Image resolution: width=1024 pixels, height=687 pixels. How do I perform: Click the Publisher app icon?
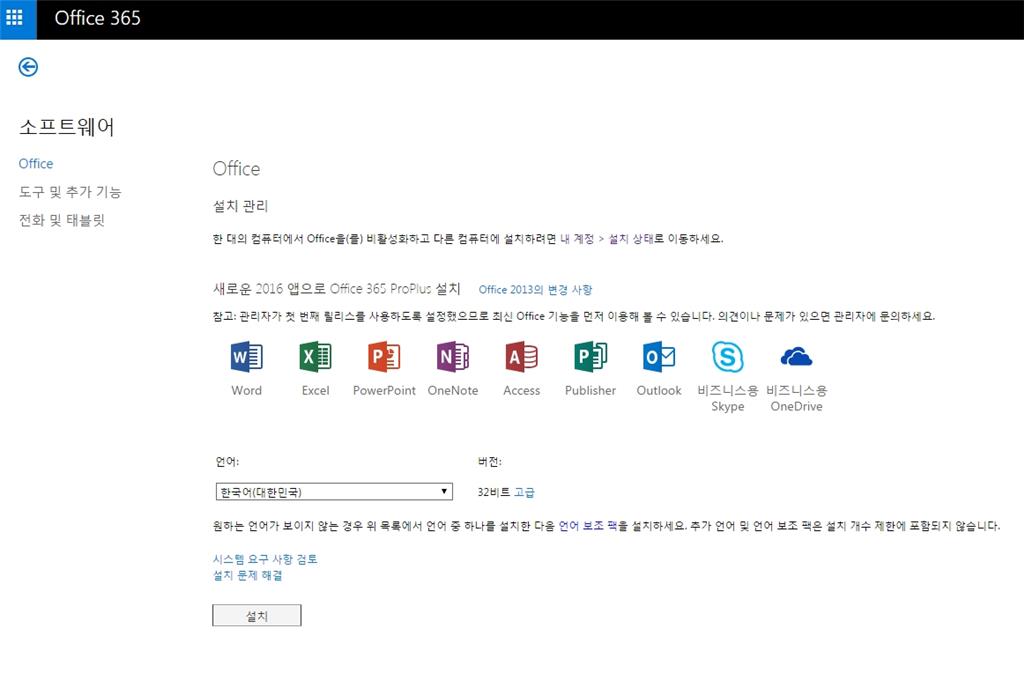coord(590,357)
